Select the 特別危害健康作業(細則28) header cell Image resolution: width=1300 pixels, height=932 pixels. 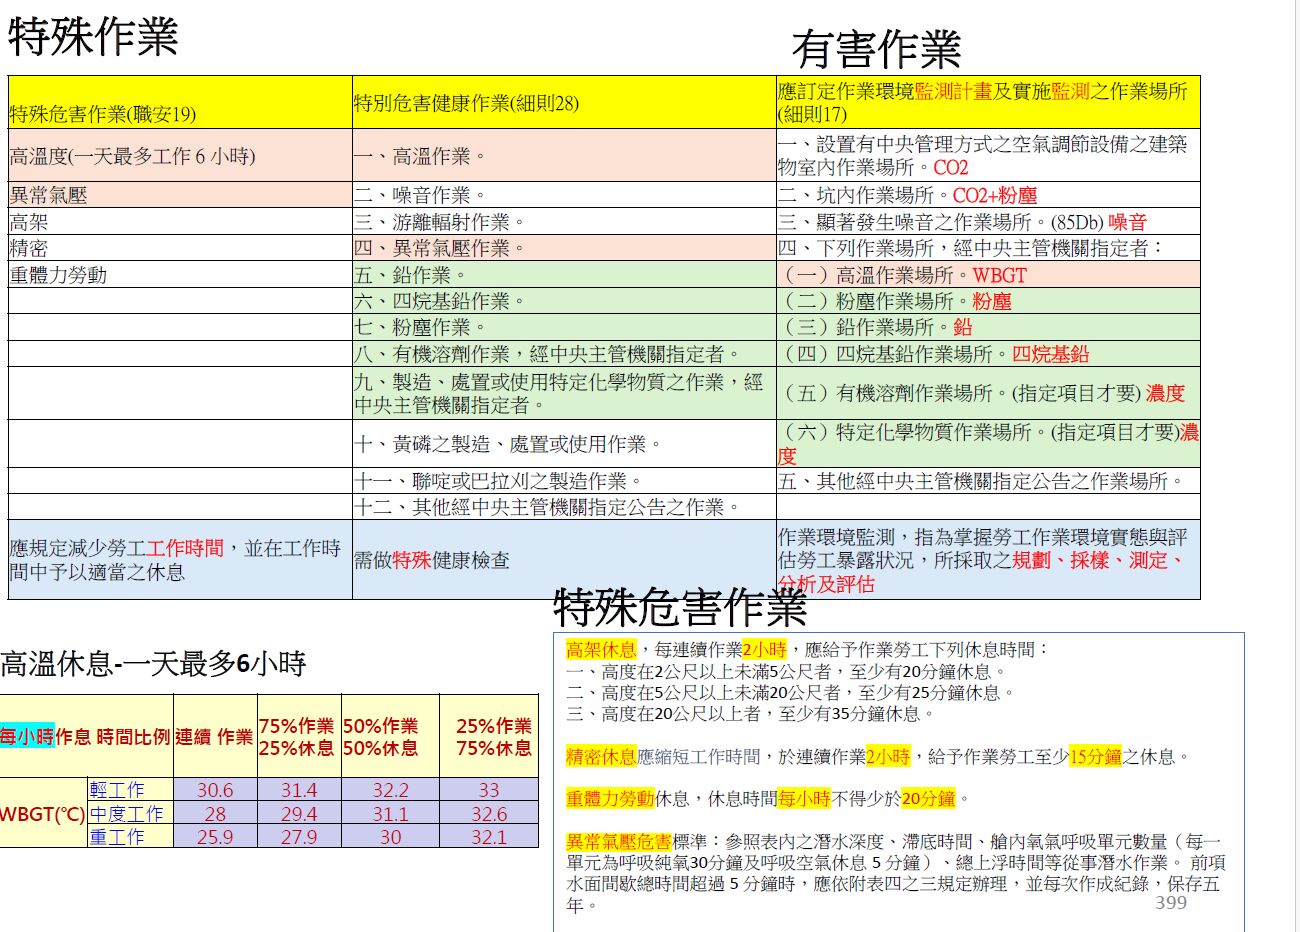466,103
